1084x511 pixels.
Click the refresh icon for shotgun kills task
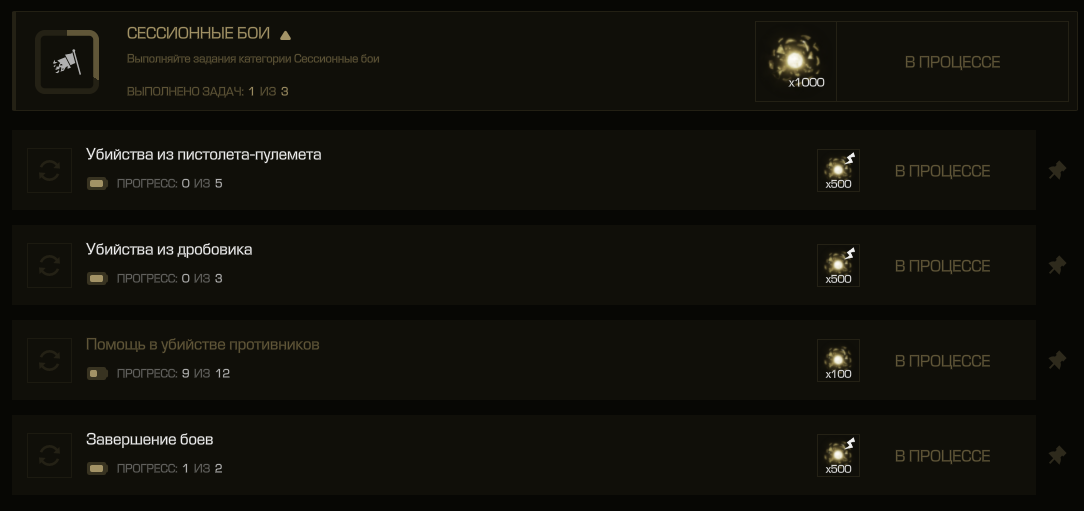point(49,266)
